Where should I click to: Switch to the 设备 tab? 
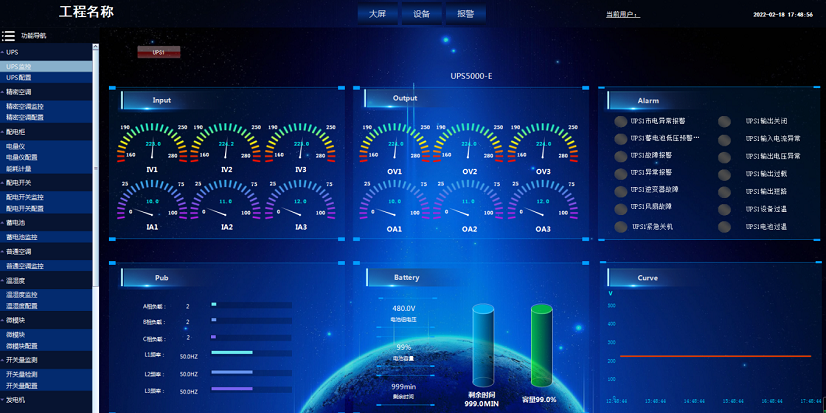[x=421, y=14]
